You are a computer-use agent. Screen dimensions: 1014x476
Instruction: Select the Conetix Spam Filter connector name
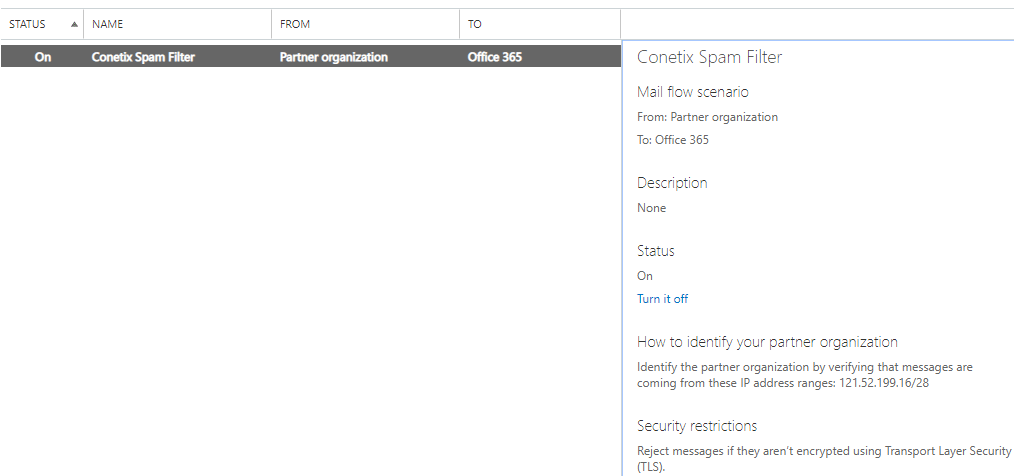point(143,57)
